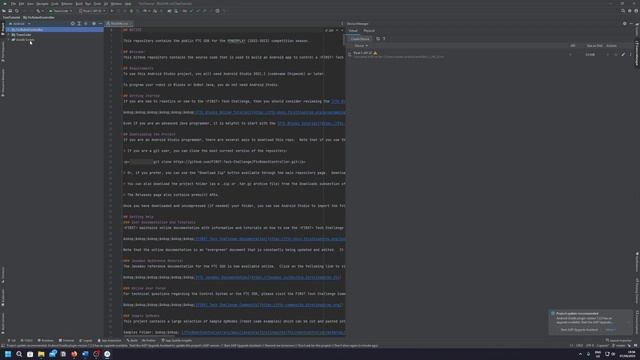This screenshot has height=360, width=640.
Task: Click the Search Everywhere magnifier icon
Action: (x=623, y=11)
